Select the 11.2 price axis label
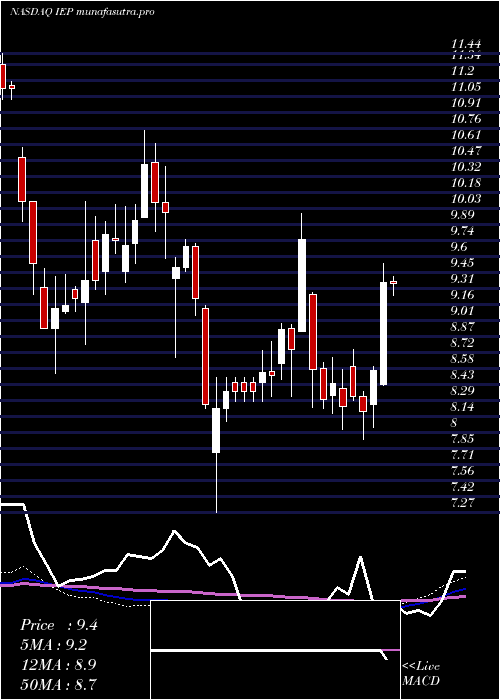This screenshot has height=700, width=500. [x=462, y=71]
